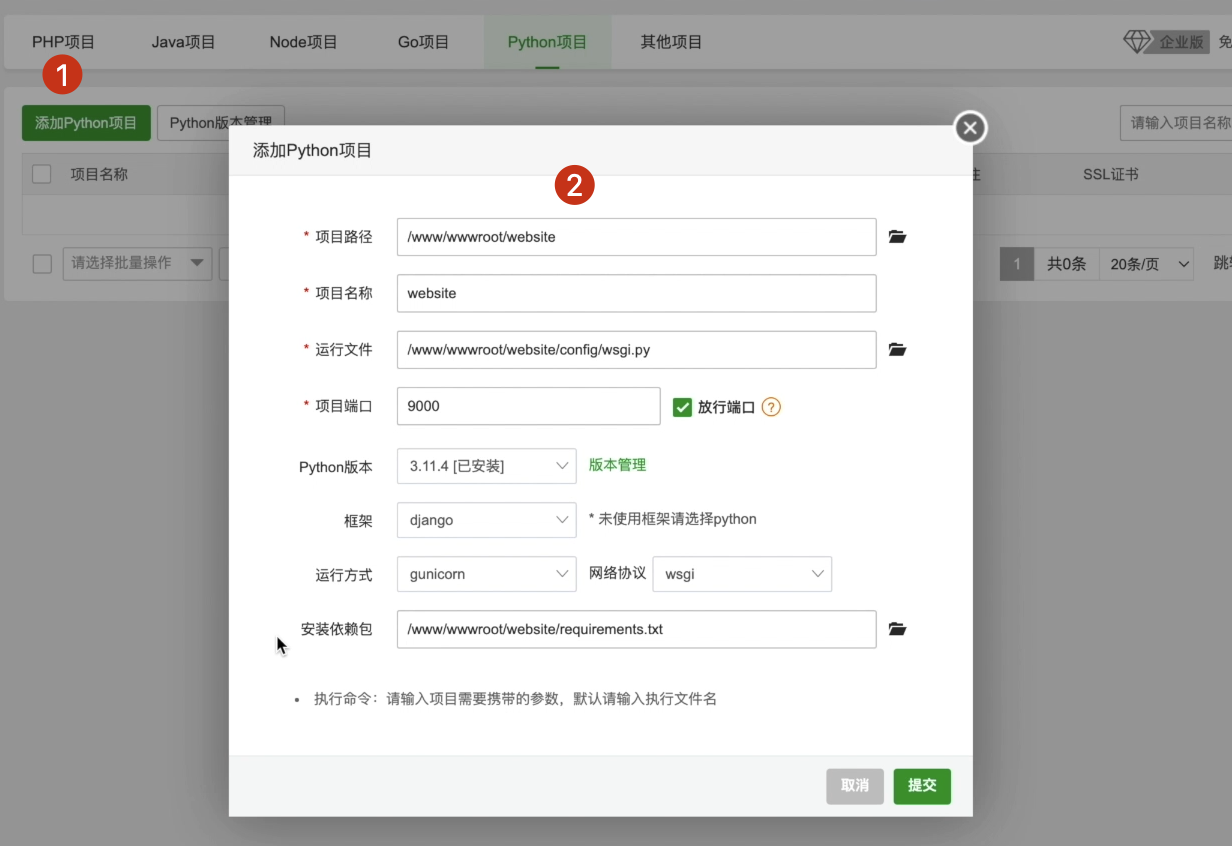Image resolution: width=1232 pixels, height=846 pixels.
Task: Click the 共0条 total count text
Action: (1066, 264)
